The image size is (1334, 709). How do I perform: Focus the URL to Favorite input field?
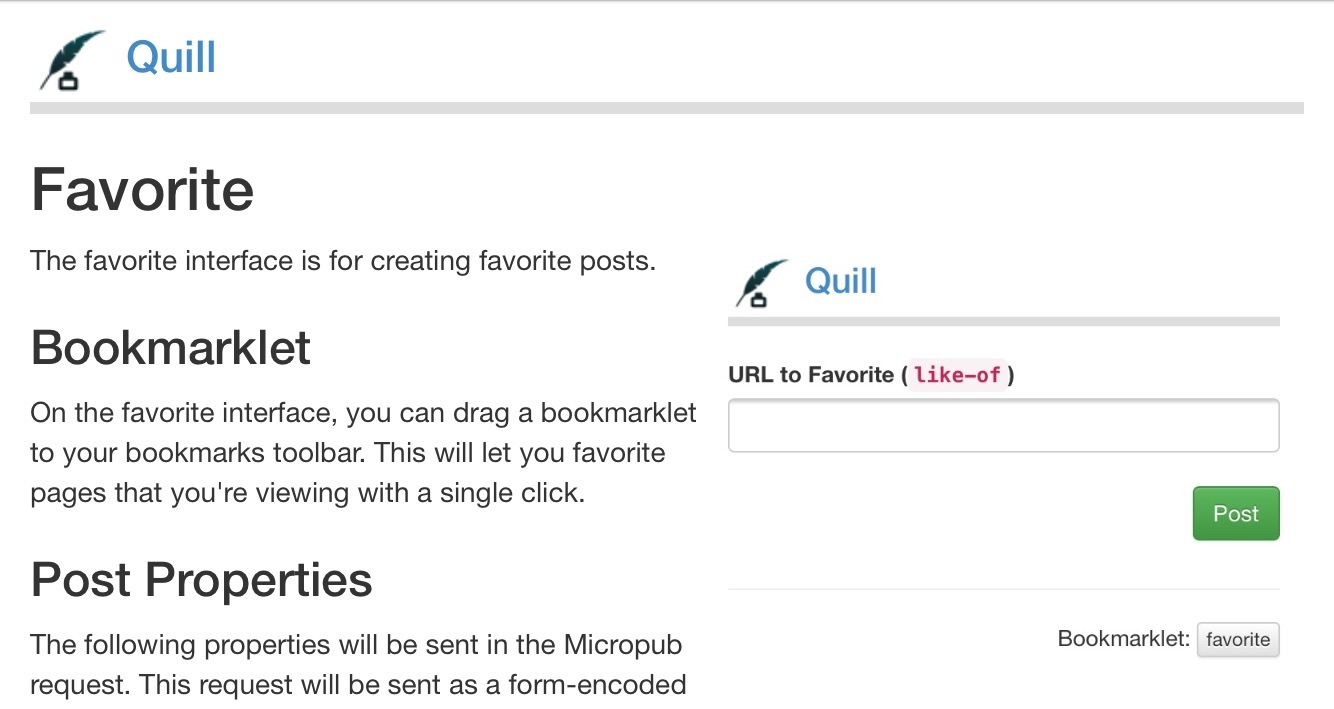click(1004, 425)
